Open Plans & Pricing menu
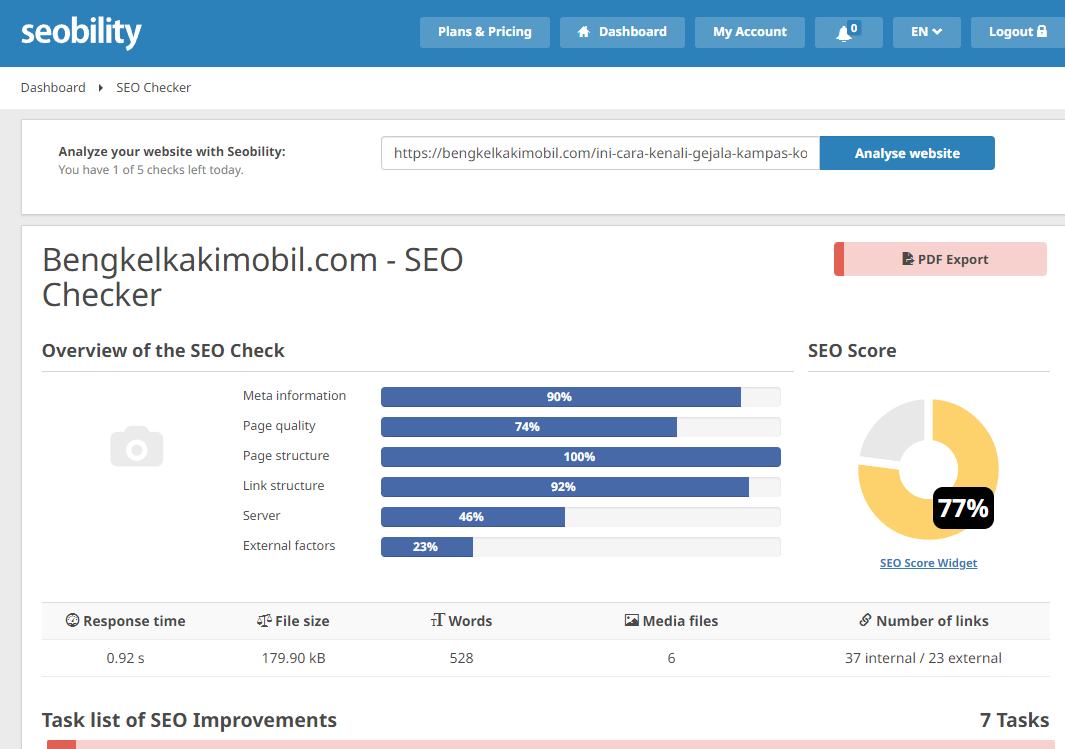The width and height of the screenshot is (1065, 749). click(484, 32)
